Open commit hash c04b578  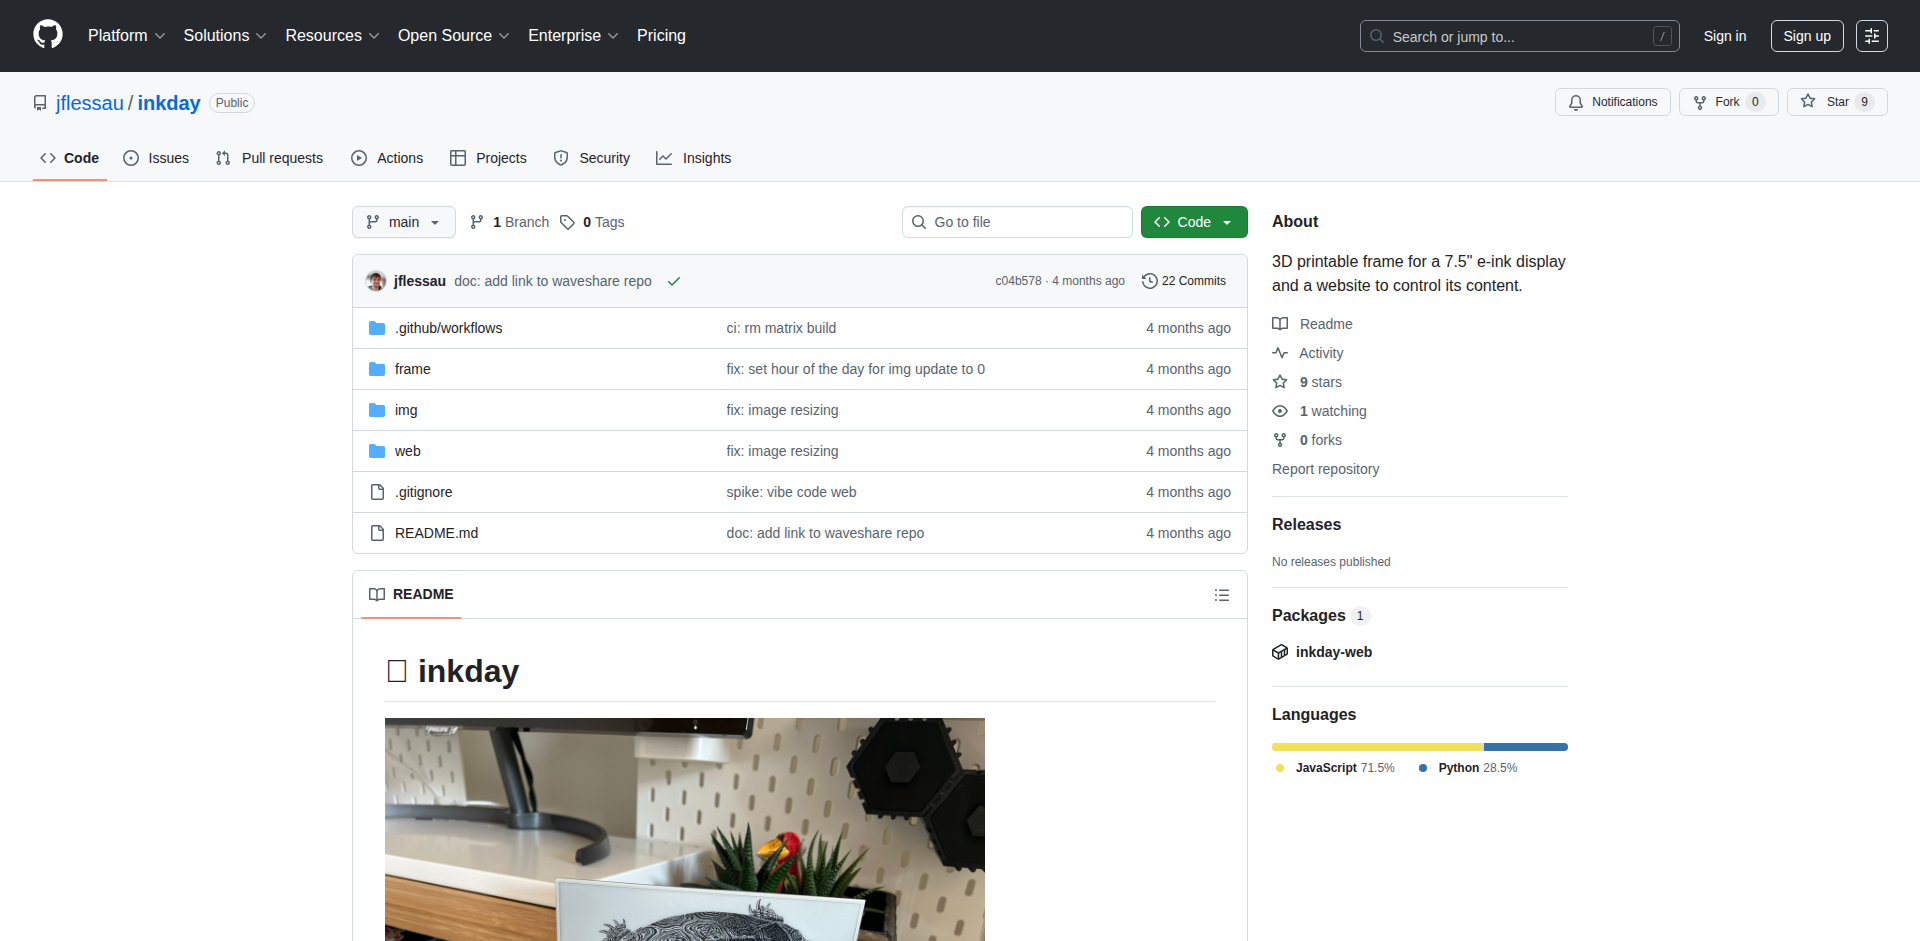tap(1018, 281)
